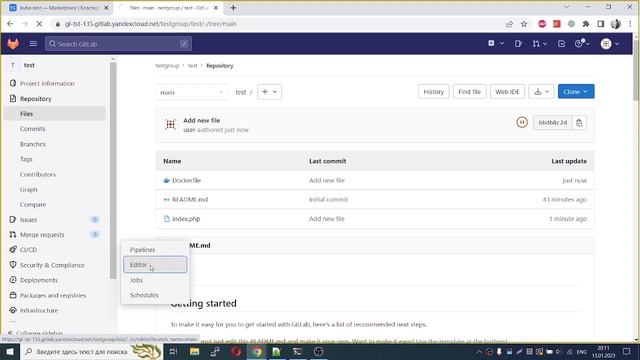Select Files in the sidebar
The width and height of the screenshot is (640, 360).
coord(54,114)
